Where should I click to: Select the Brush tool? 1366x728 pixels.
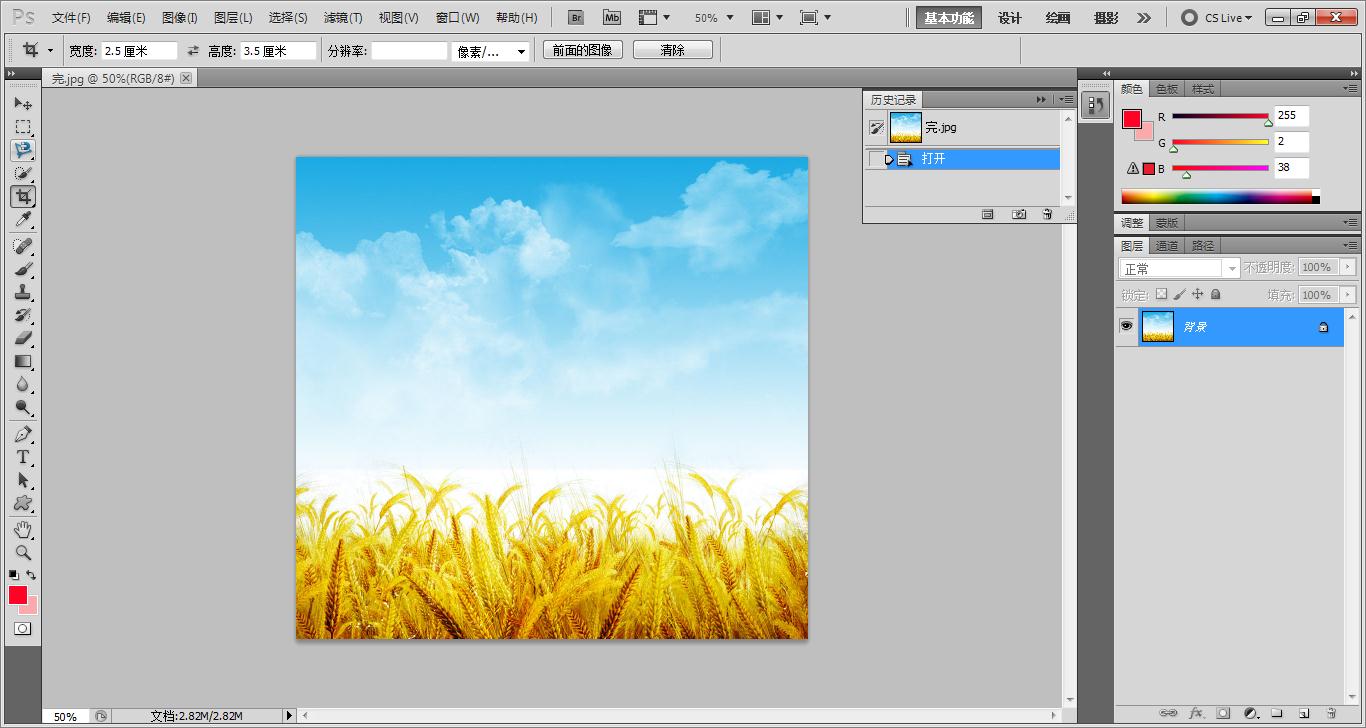[x=23, y=269]
